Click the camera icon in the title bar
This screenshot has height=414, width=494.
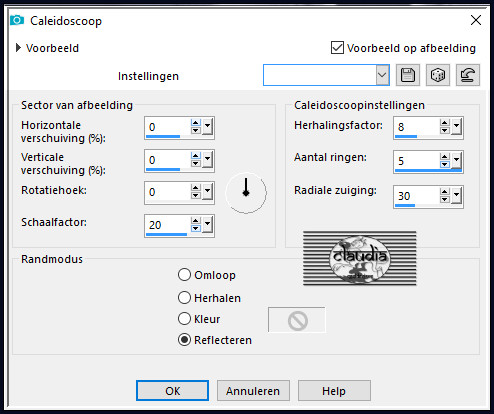point(17,21)
